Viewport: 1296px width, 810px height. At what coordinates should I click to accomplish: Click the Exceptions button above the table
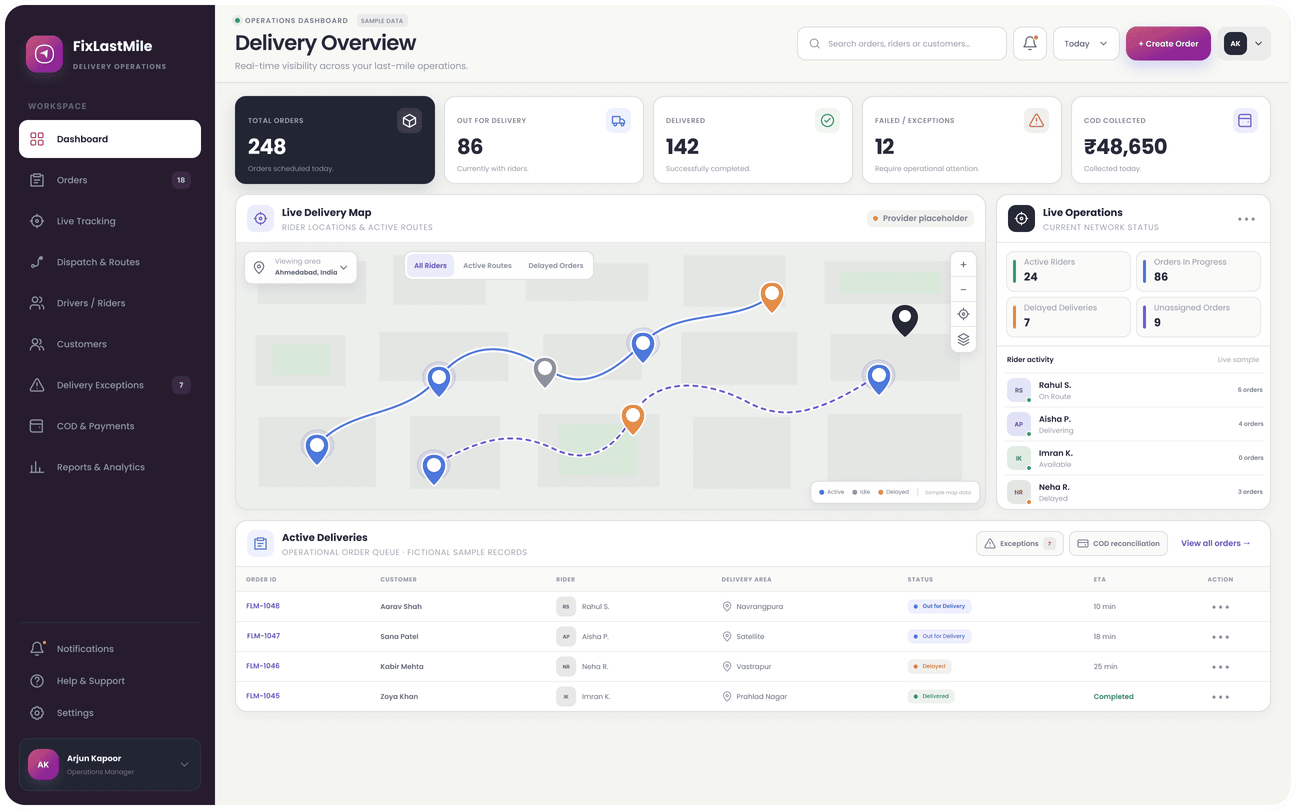pyautogui.click(x=1020, y=544)
